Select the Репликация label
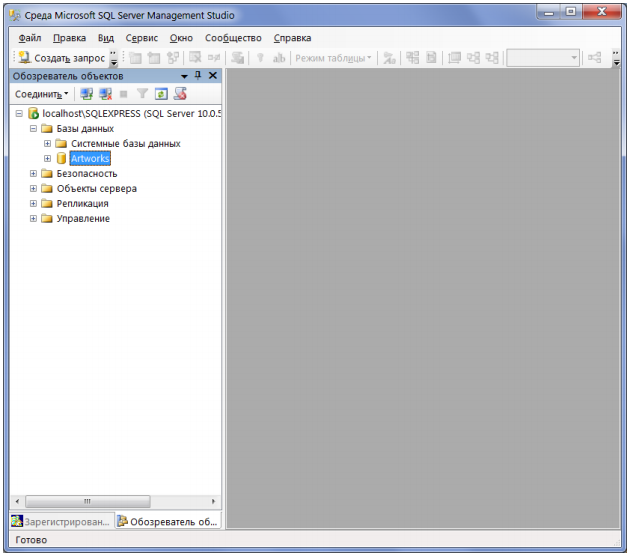Image resolution: width=630 pixels, height=556 pixels. 82,203
